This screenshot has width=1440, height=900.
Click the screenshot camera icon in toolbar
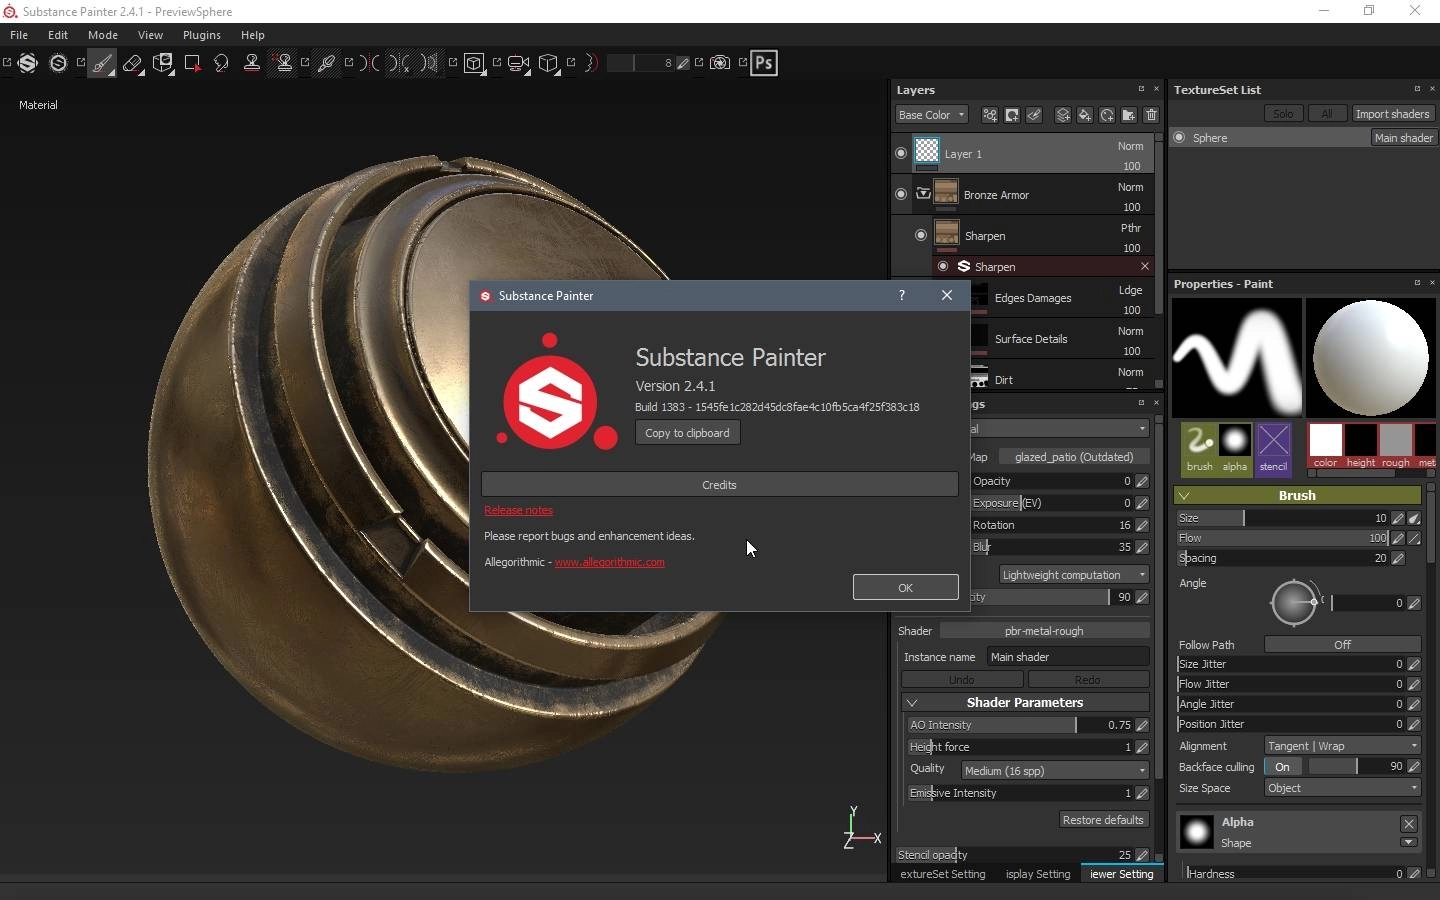coord(720,63)
